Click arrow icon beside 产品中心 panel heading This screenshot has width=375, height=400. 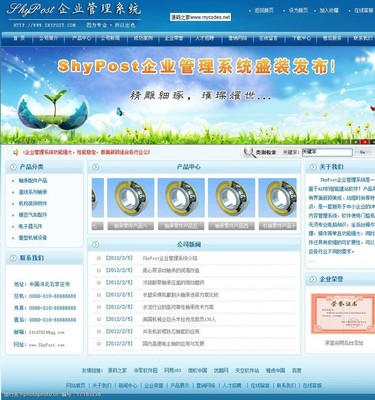[95, 167]
